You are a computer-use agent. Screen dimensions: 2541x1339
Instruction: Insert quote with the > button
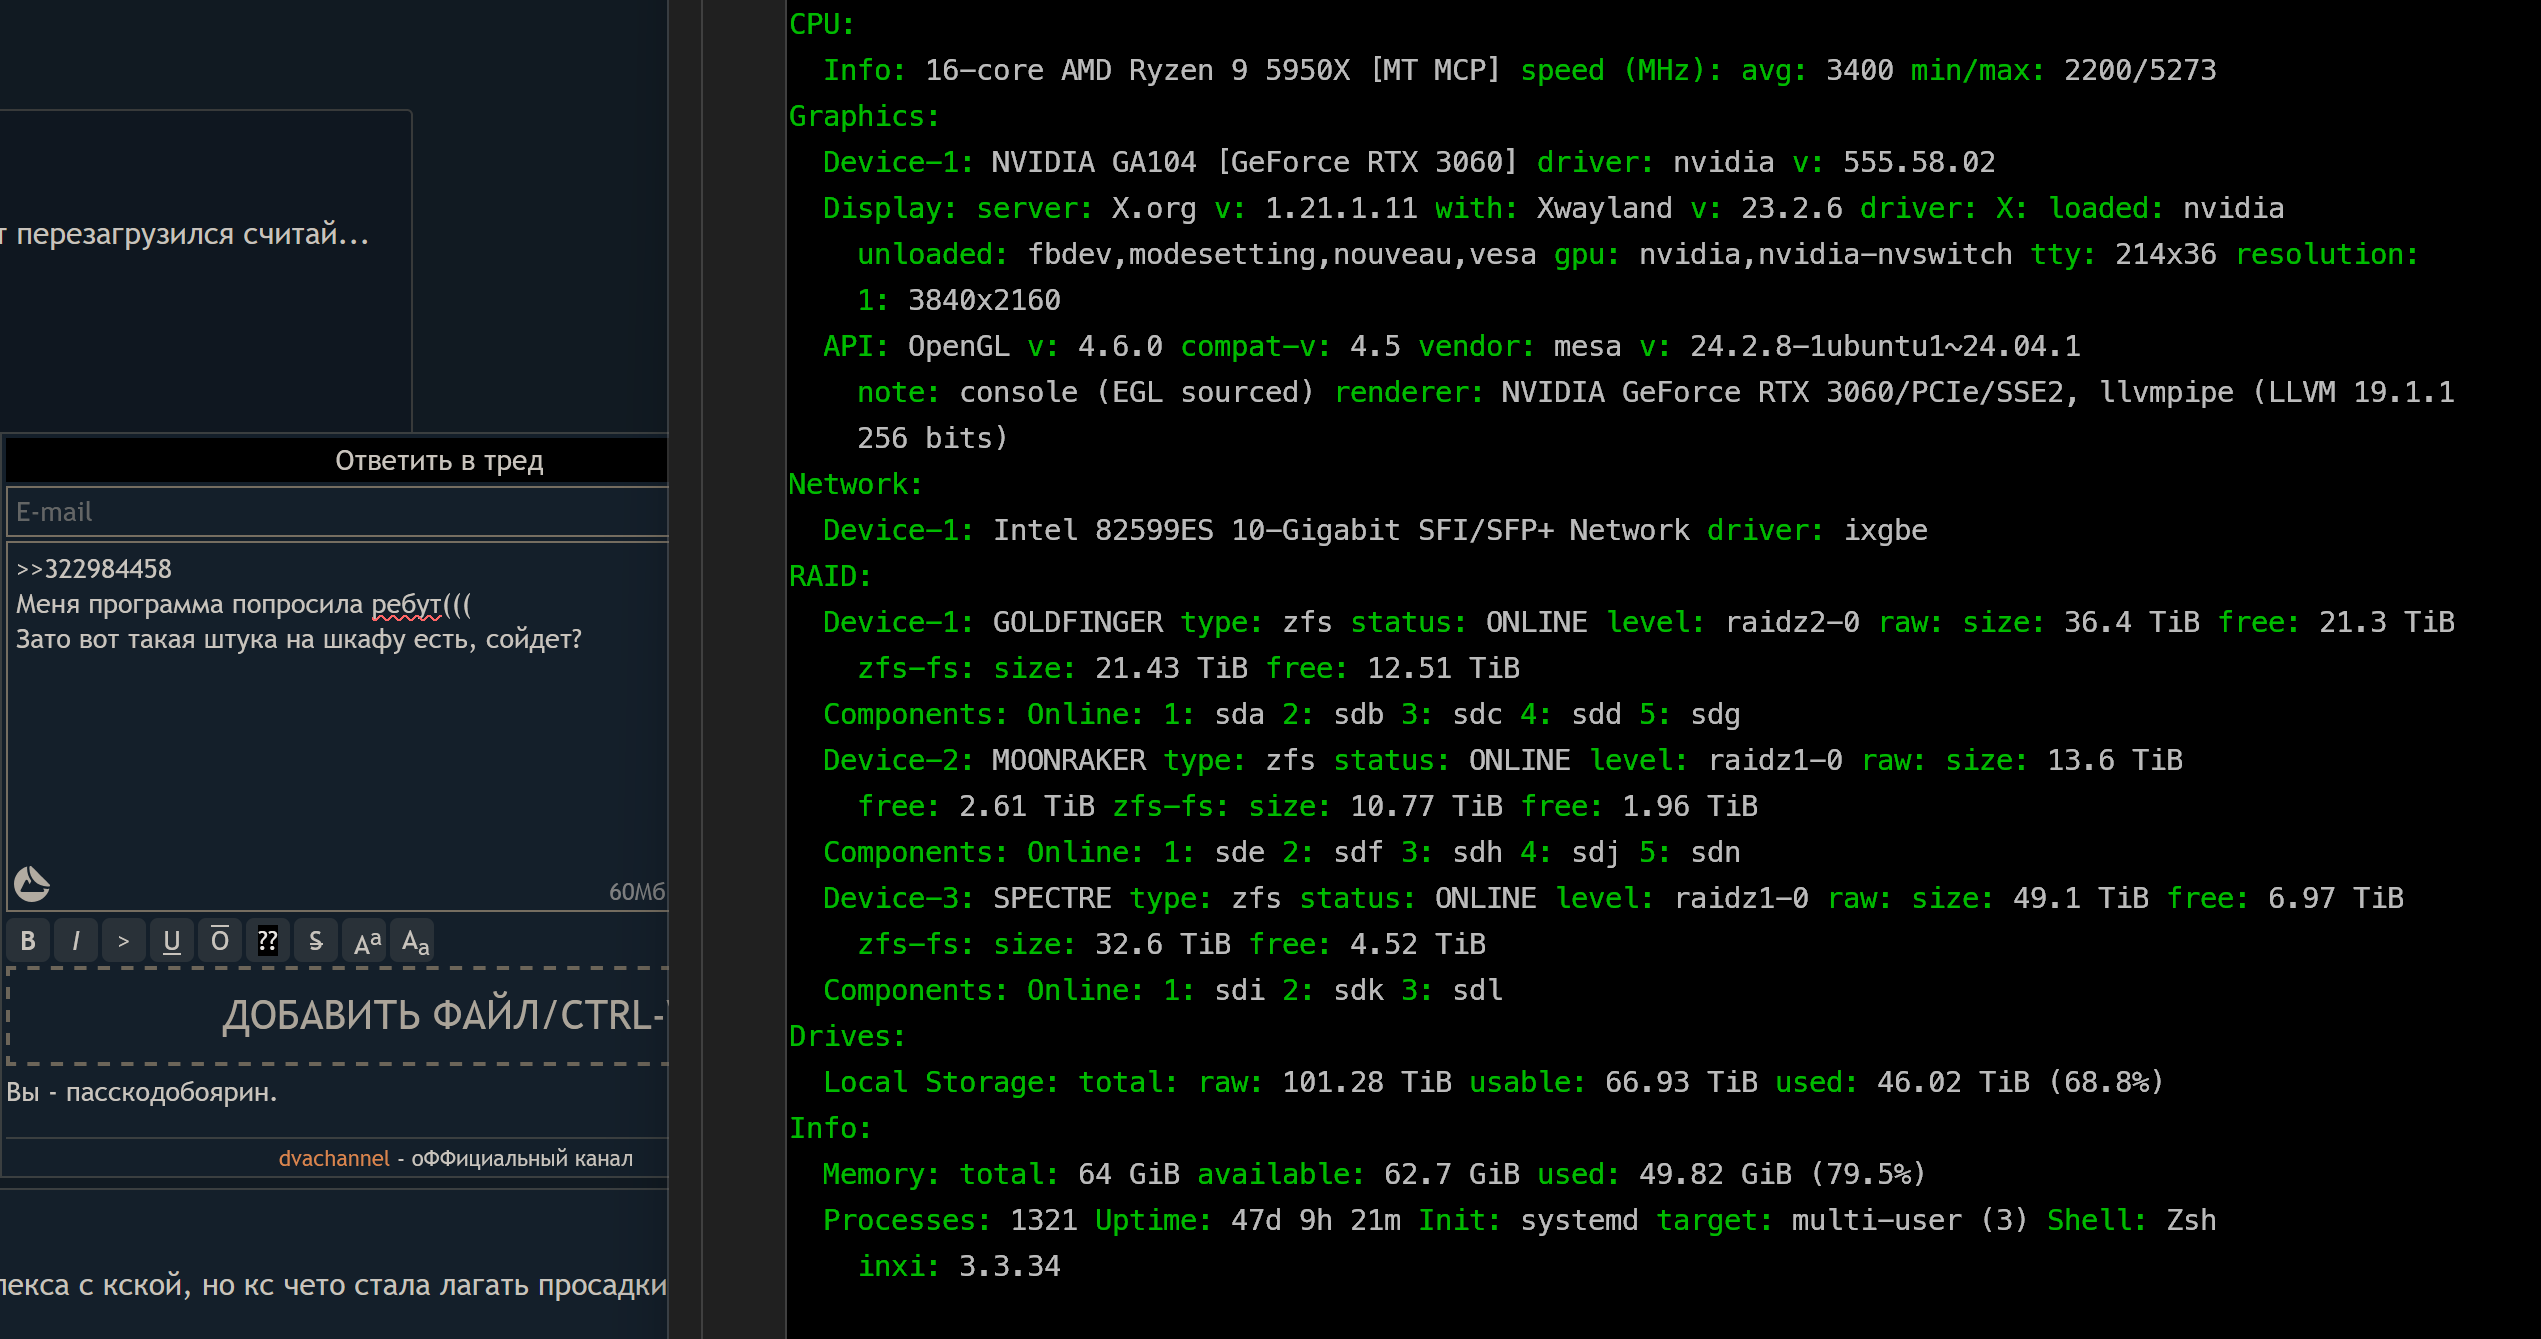124,941
